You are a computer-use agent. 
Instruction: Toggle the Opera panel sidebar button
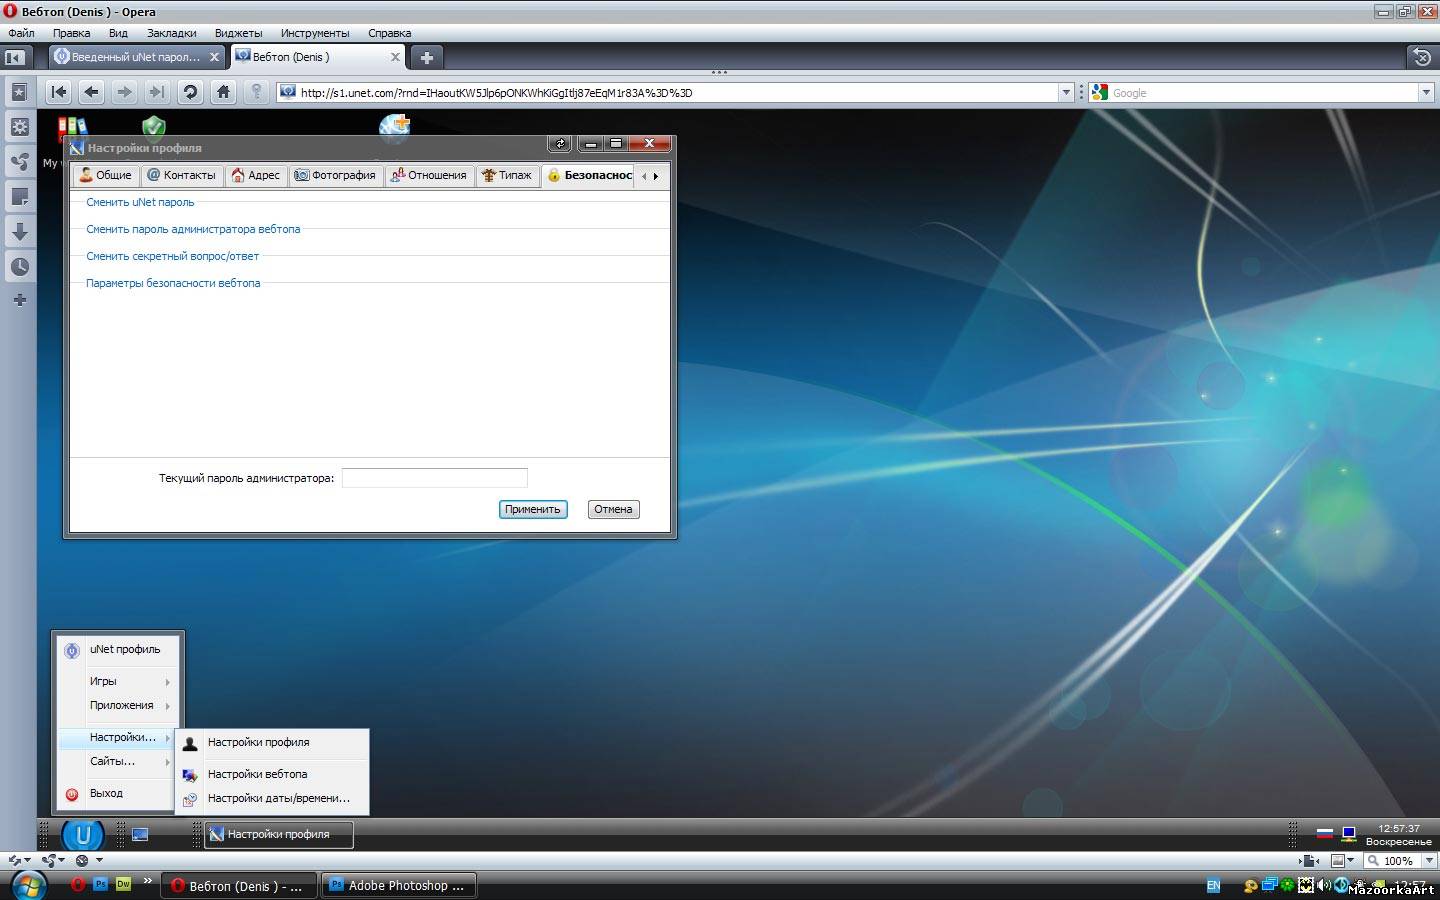coord(15,58)
